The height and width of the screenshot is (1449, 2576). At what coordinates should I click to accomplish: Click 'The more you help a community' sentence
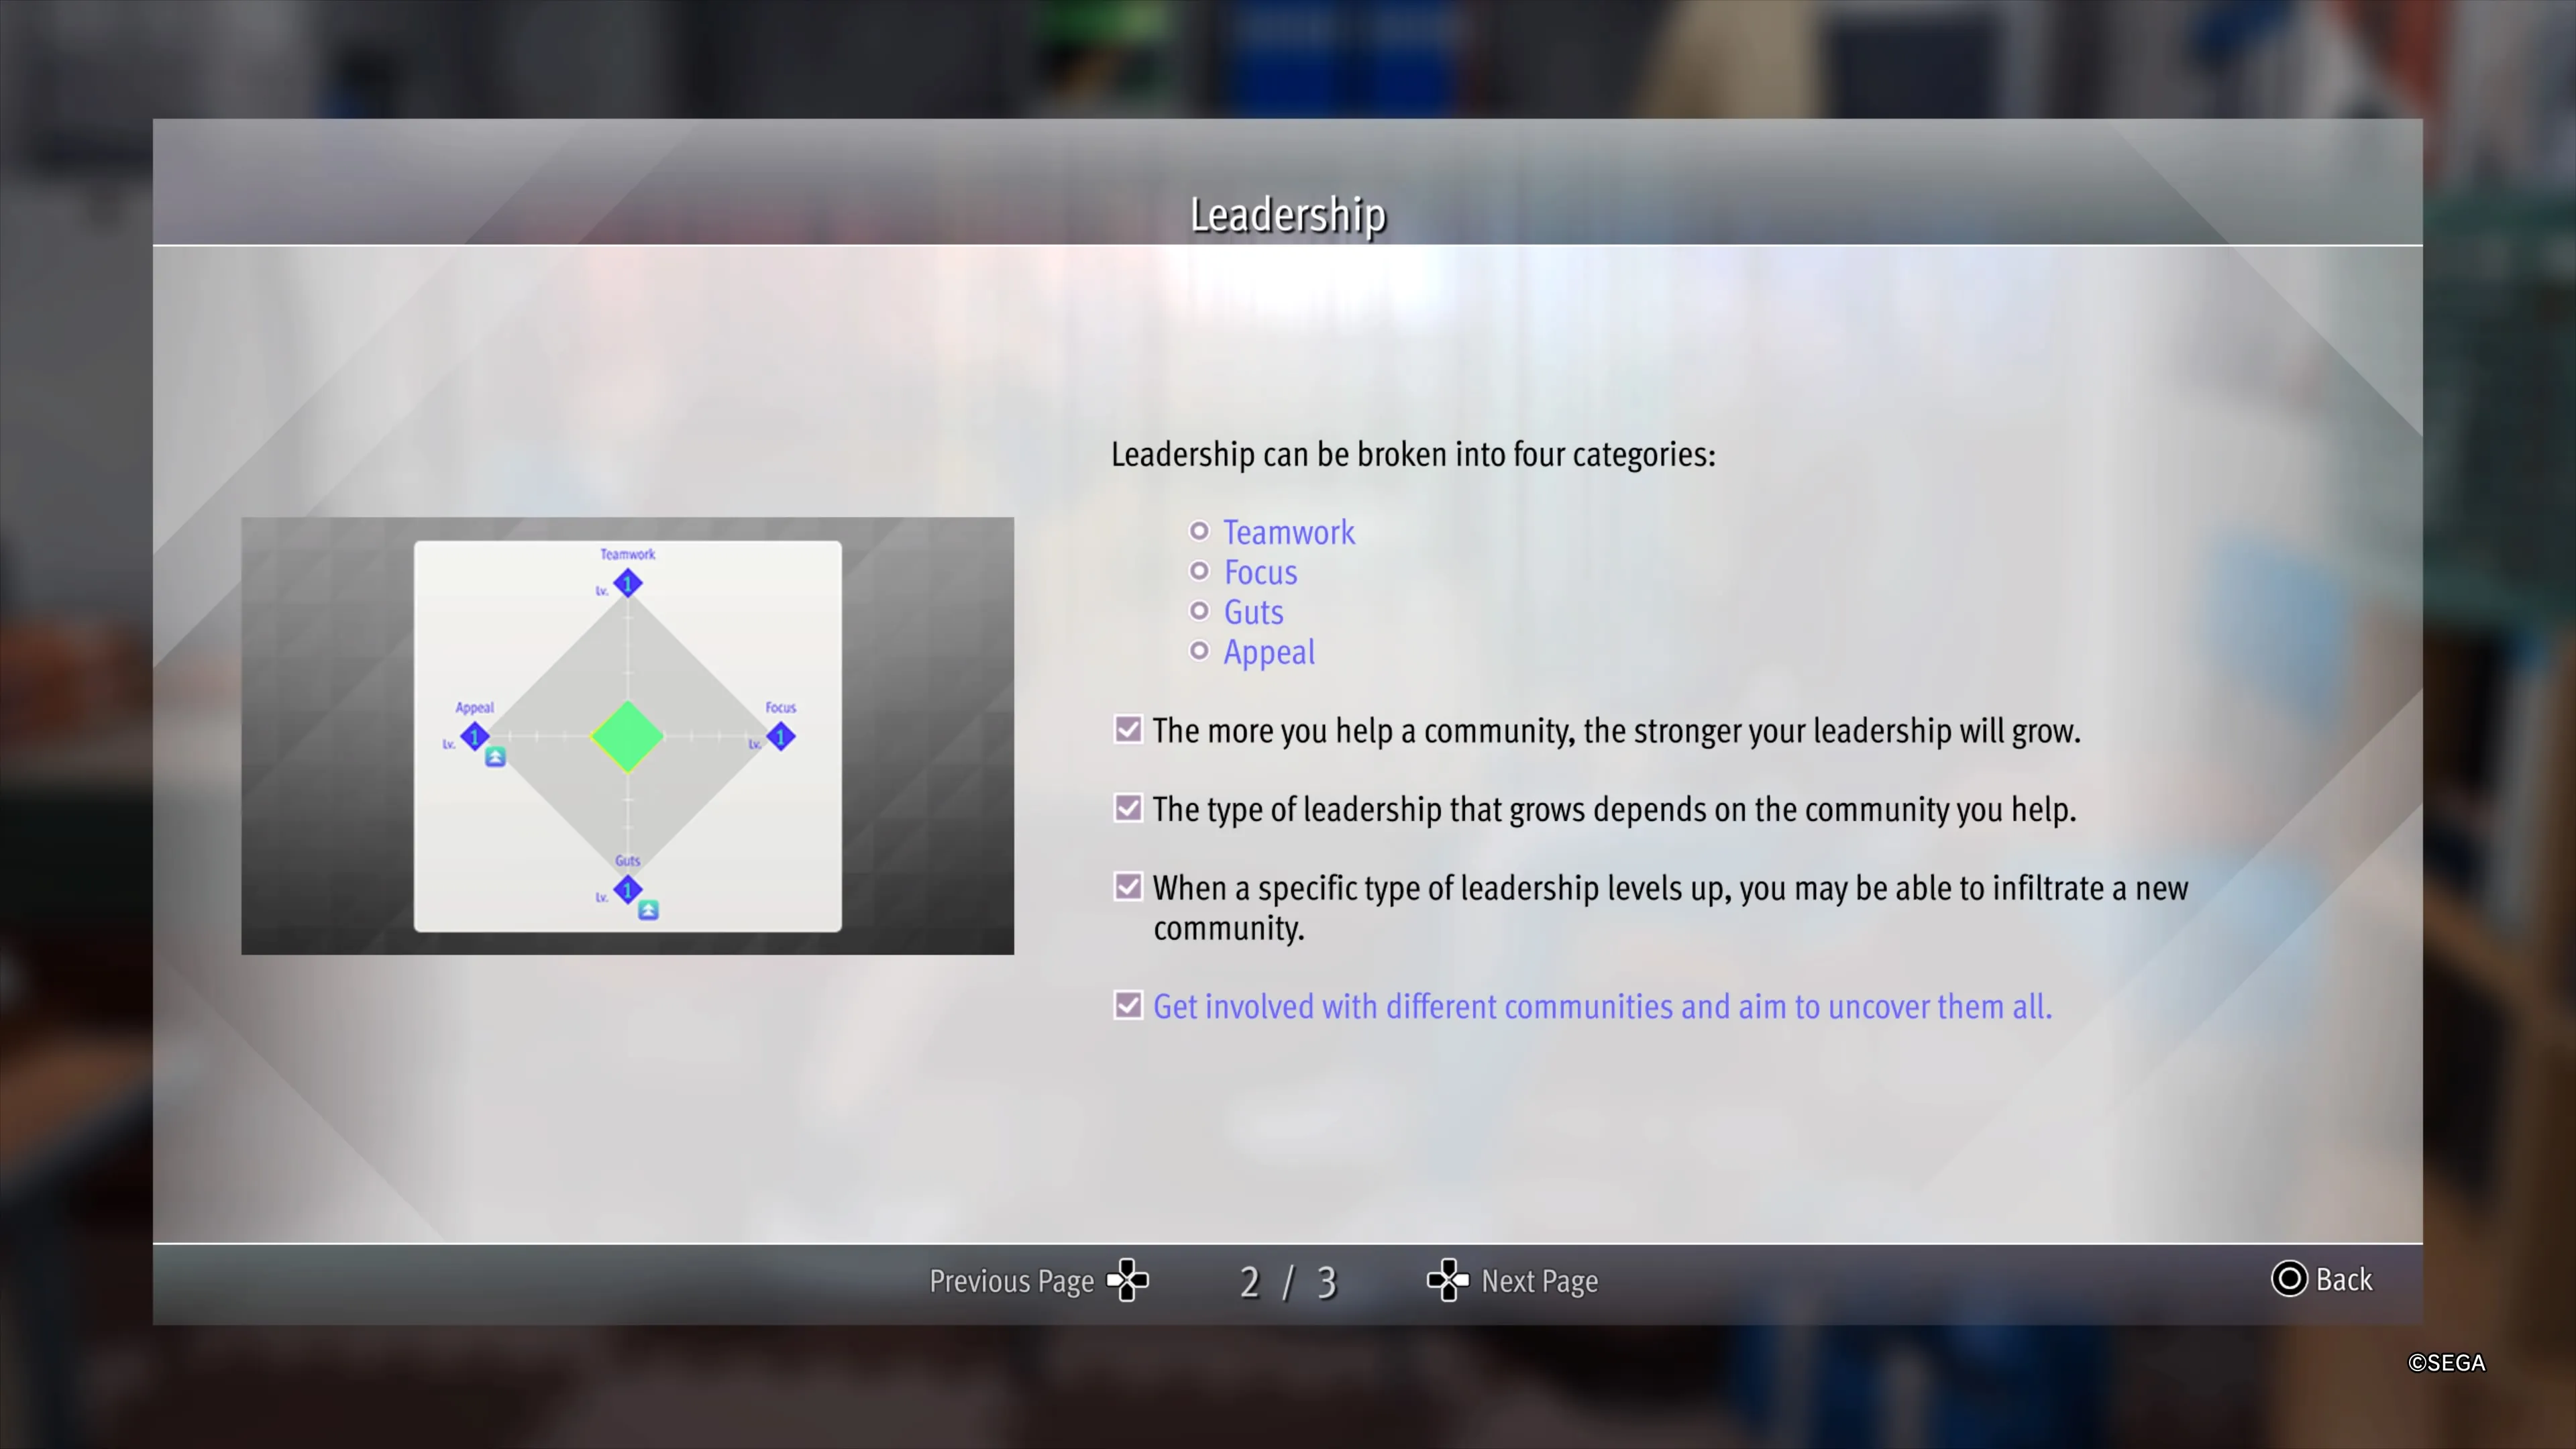(x=1616, y=731)
